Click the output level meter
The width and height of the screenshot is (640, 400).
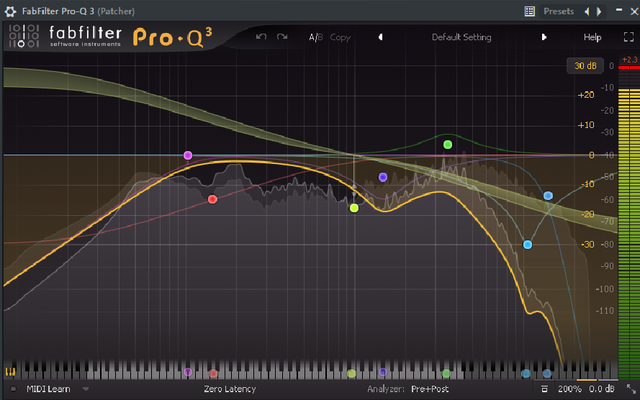coord(629,222)
